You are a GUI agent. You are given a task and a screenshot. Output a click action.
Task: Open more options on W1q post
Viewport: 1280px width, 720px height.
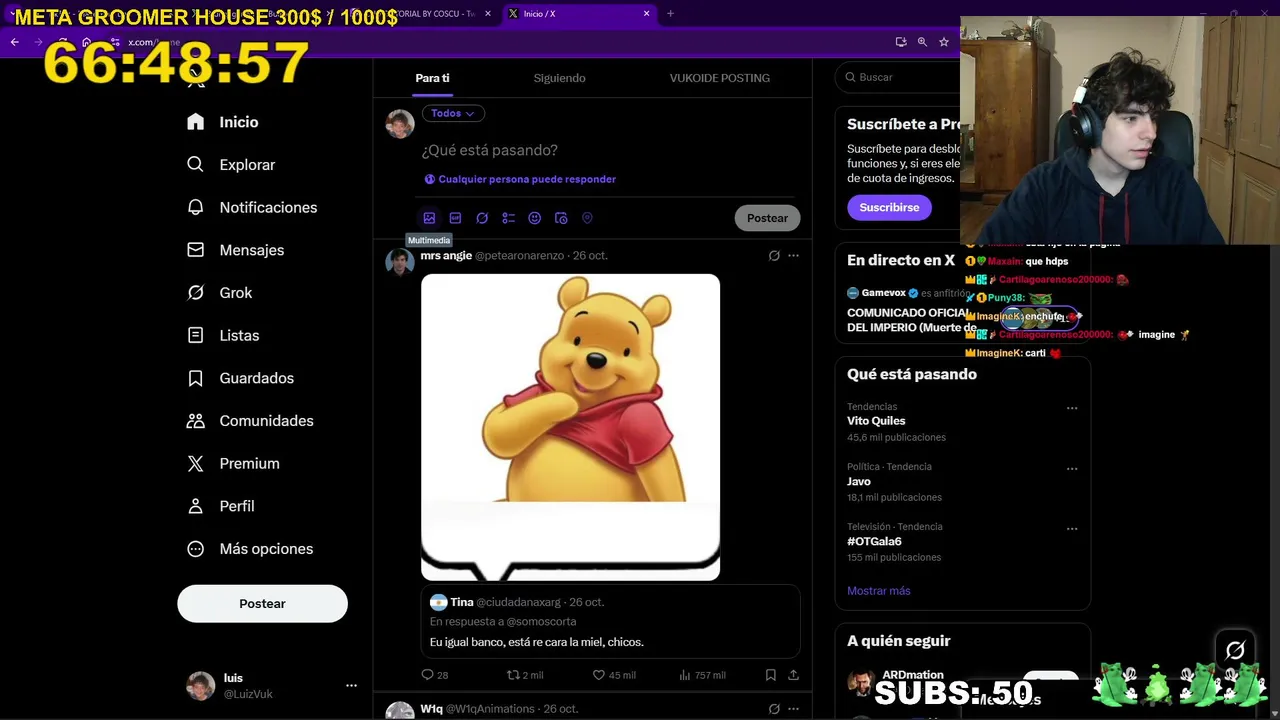793,709
